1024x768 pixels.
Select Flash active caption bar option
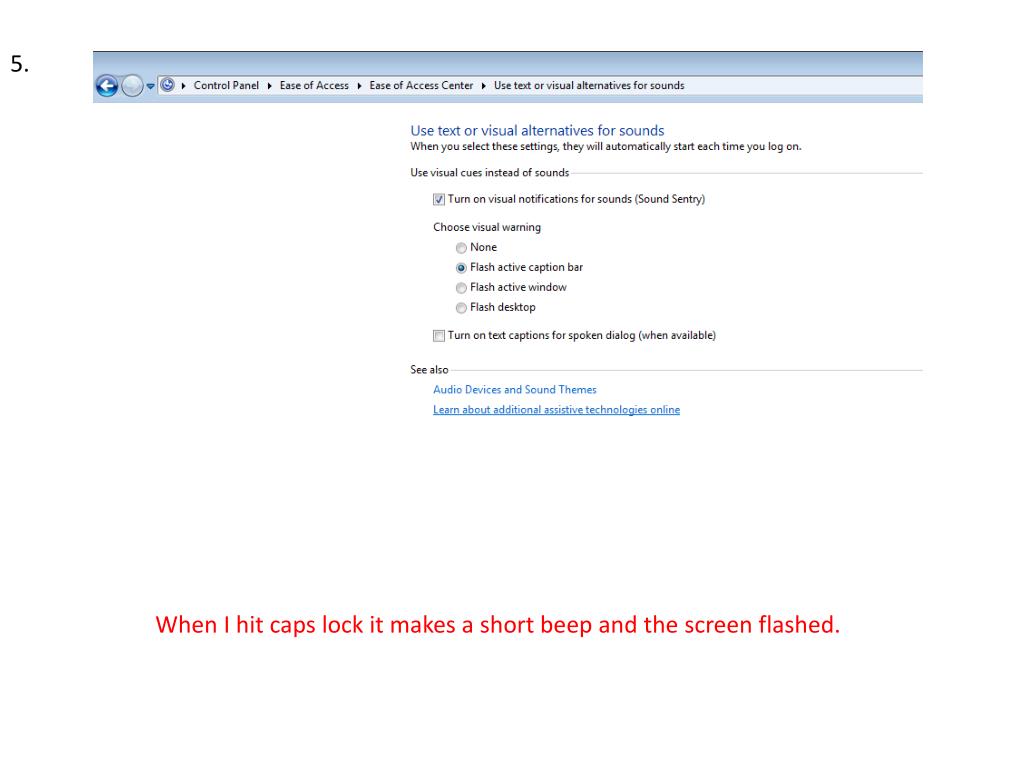click(x=461, y=268)
